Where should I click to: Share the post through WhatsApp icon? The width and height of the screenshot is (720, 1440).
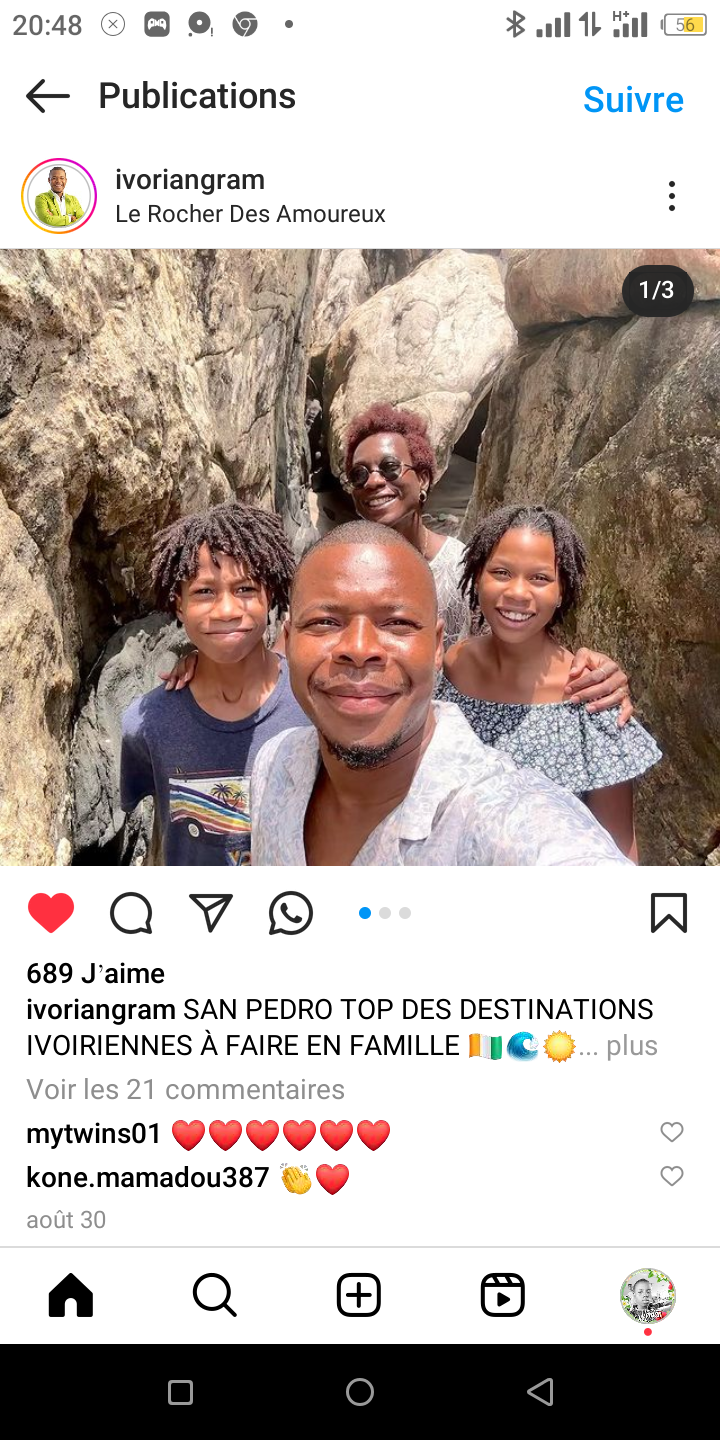[291, 913]
